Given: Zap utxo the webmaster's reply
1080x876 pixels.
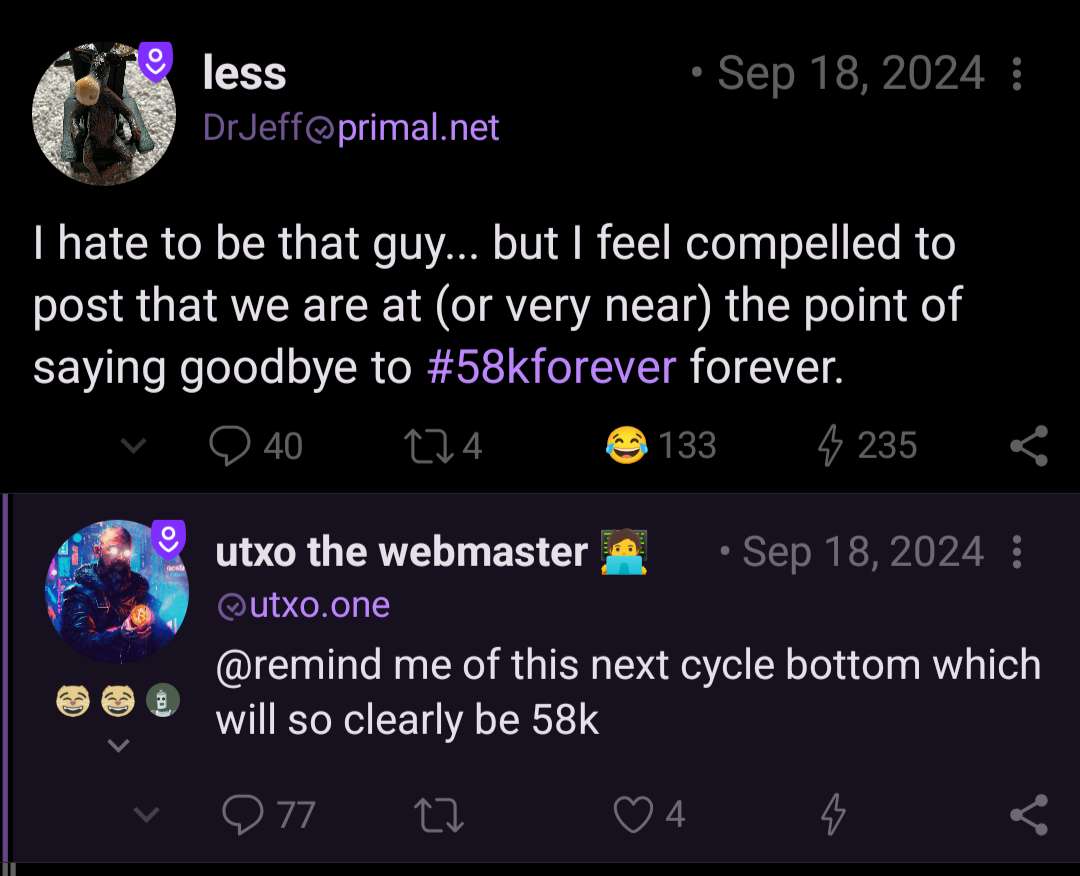Looking at the screenshot, I should click(832, 814).
